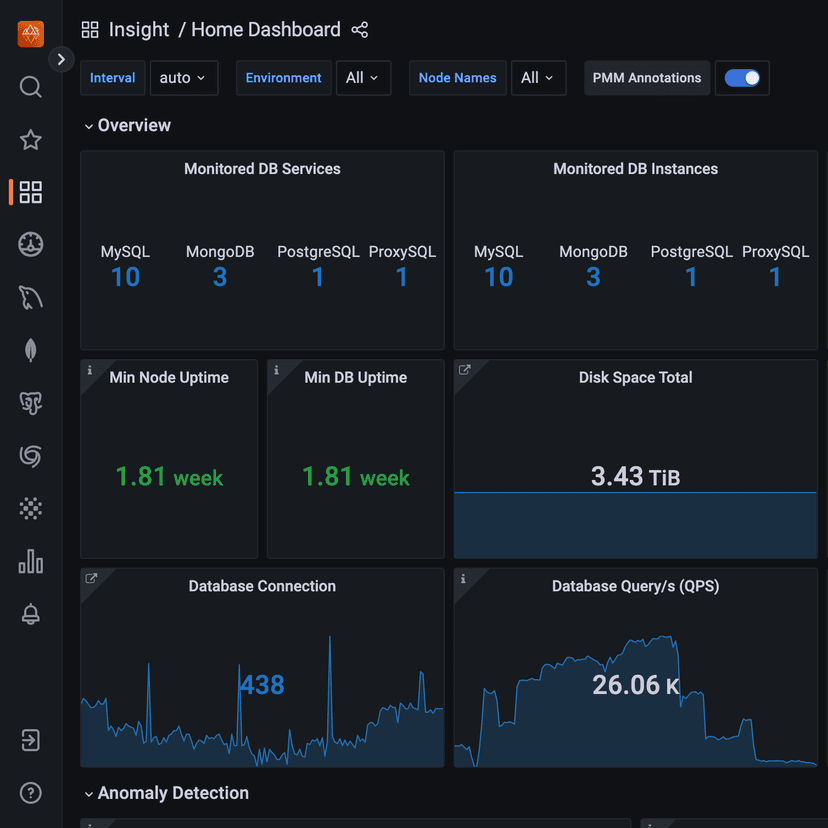Share the Home Dashboard using the share icon
The width and height of the screenshot is (828, 828).
tap(359, 30)
